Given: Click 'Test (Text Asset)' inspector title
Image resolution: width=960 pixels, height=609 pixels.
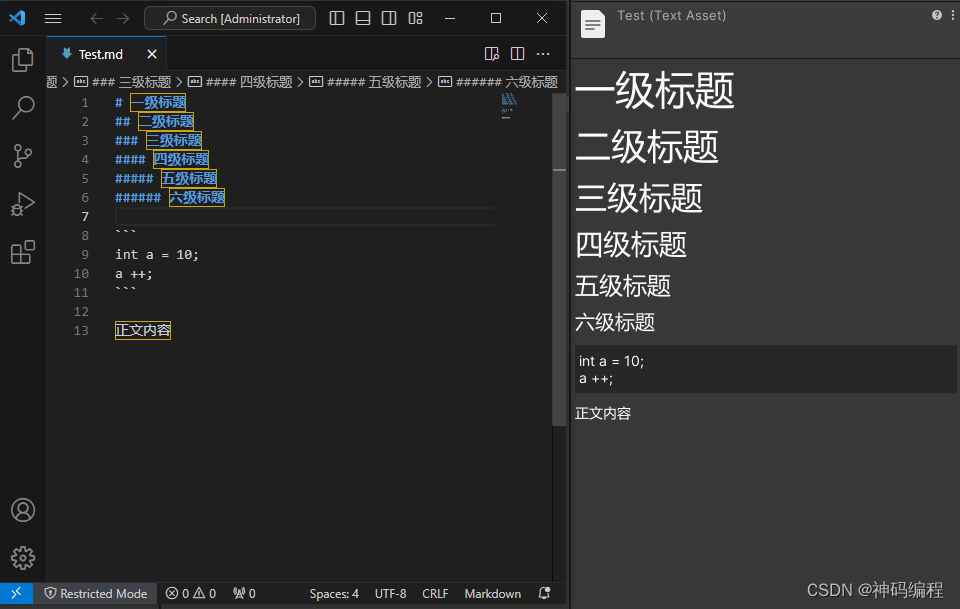Looking at the screenshot, I should 672,15.
